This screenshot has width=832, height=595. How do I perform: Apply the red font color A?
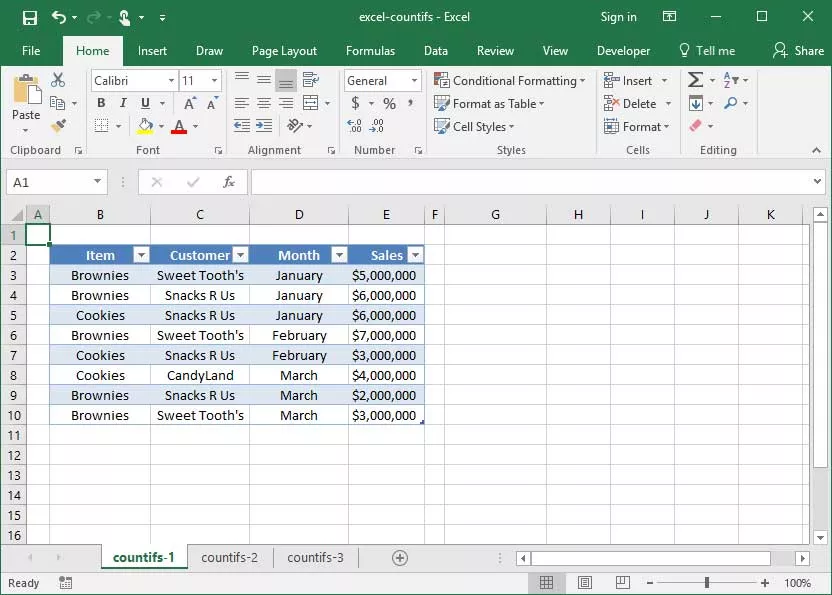tap(179, 126)
